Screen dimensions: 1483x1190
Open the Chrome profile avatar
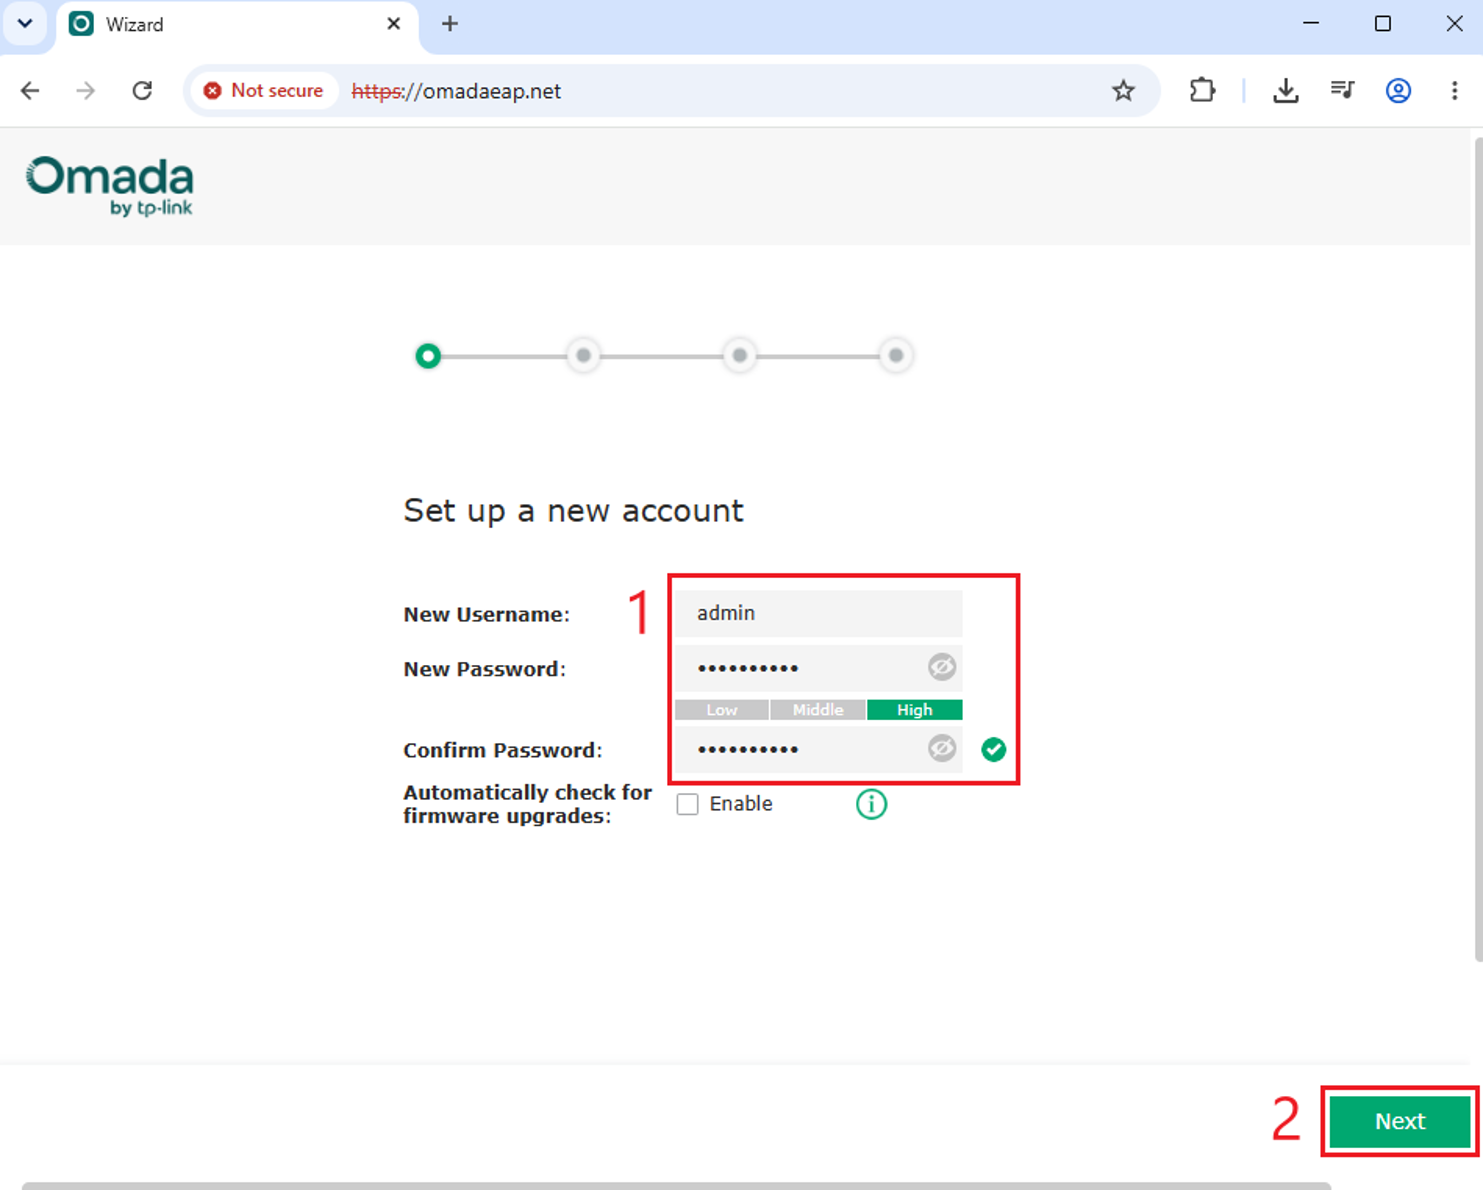coord(1398,91)
